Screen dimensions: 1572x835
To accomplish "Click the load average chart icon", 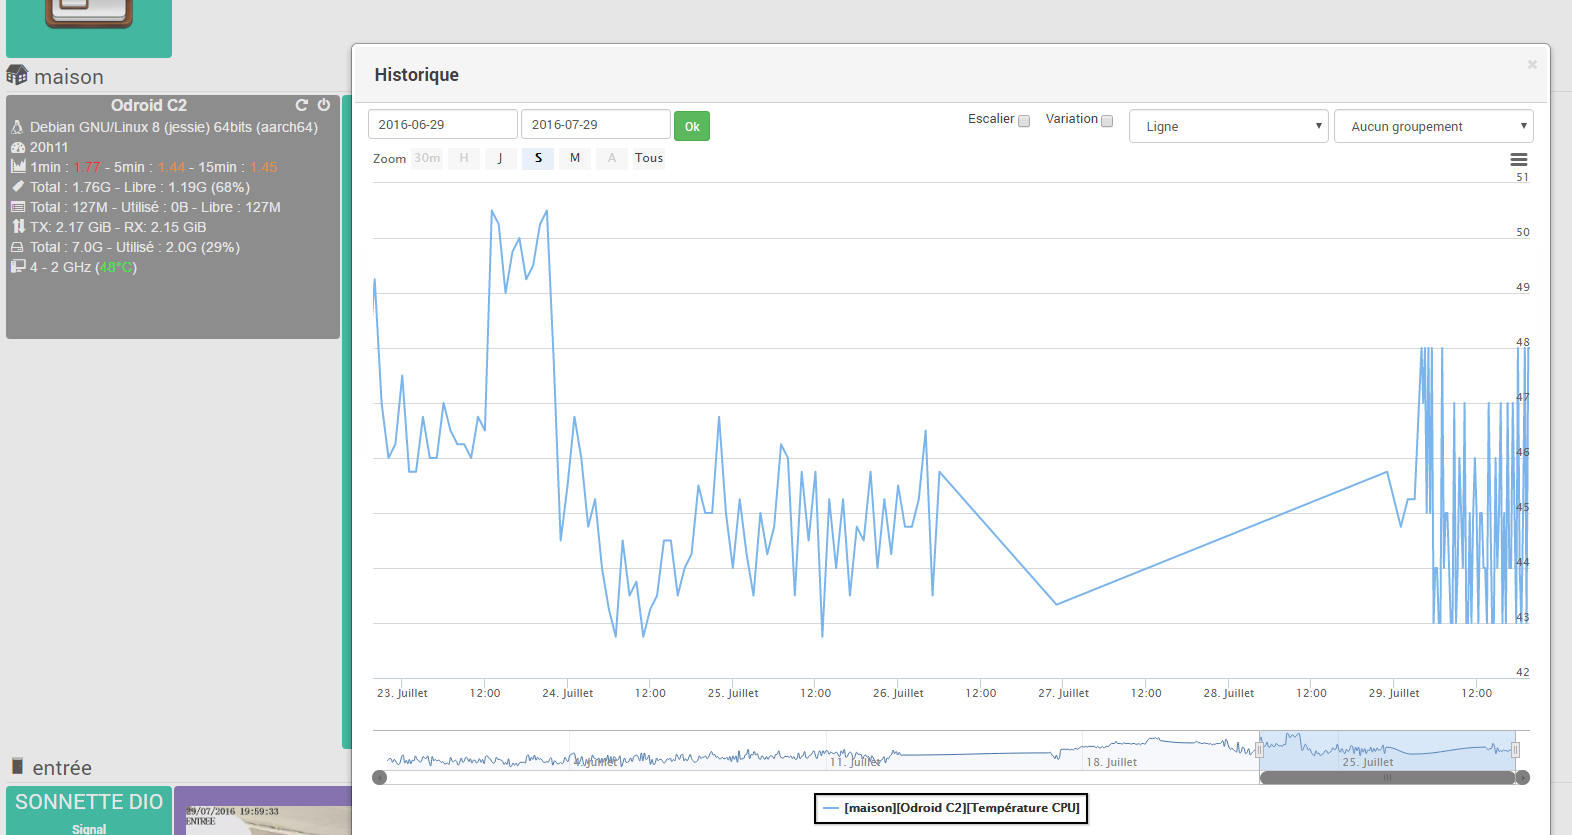I will tap(18, 166).
